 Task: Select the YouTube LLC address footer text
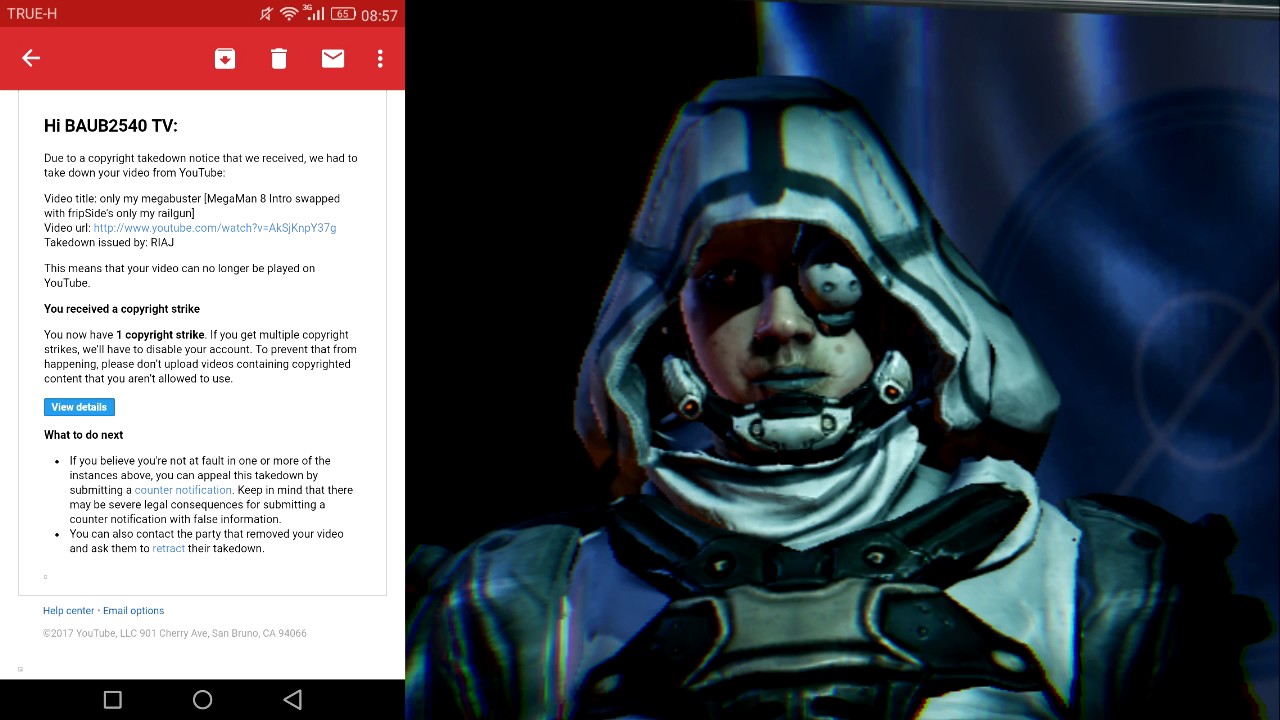click(x=175, y=633)
